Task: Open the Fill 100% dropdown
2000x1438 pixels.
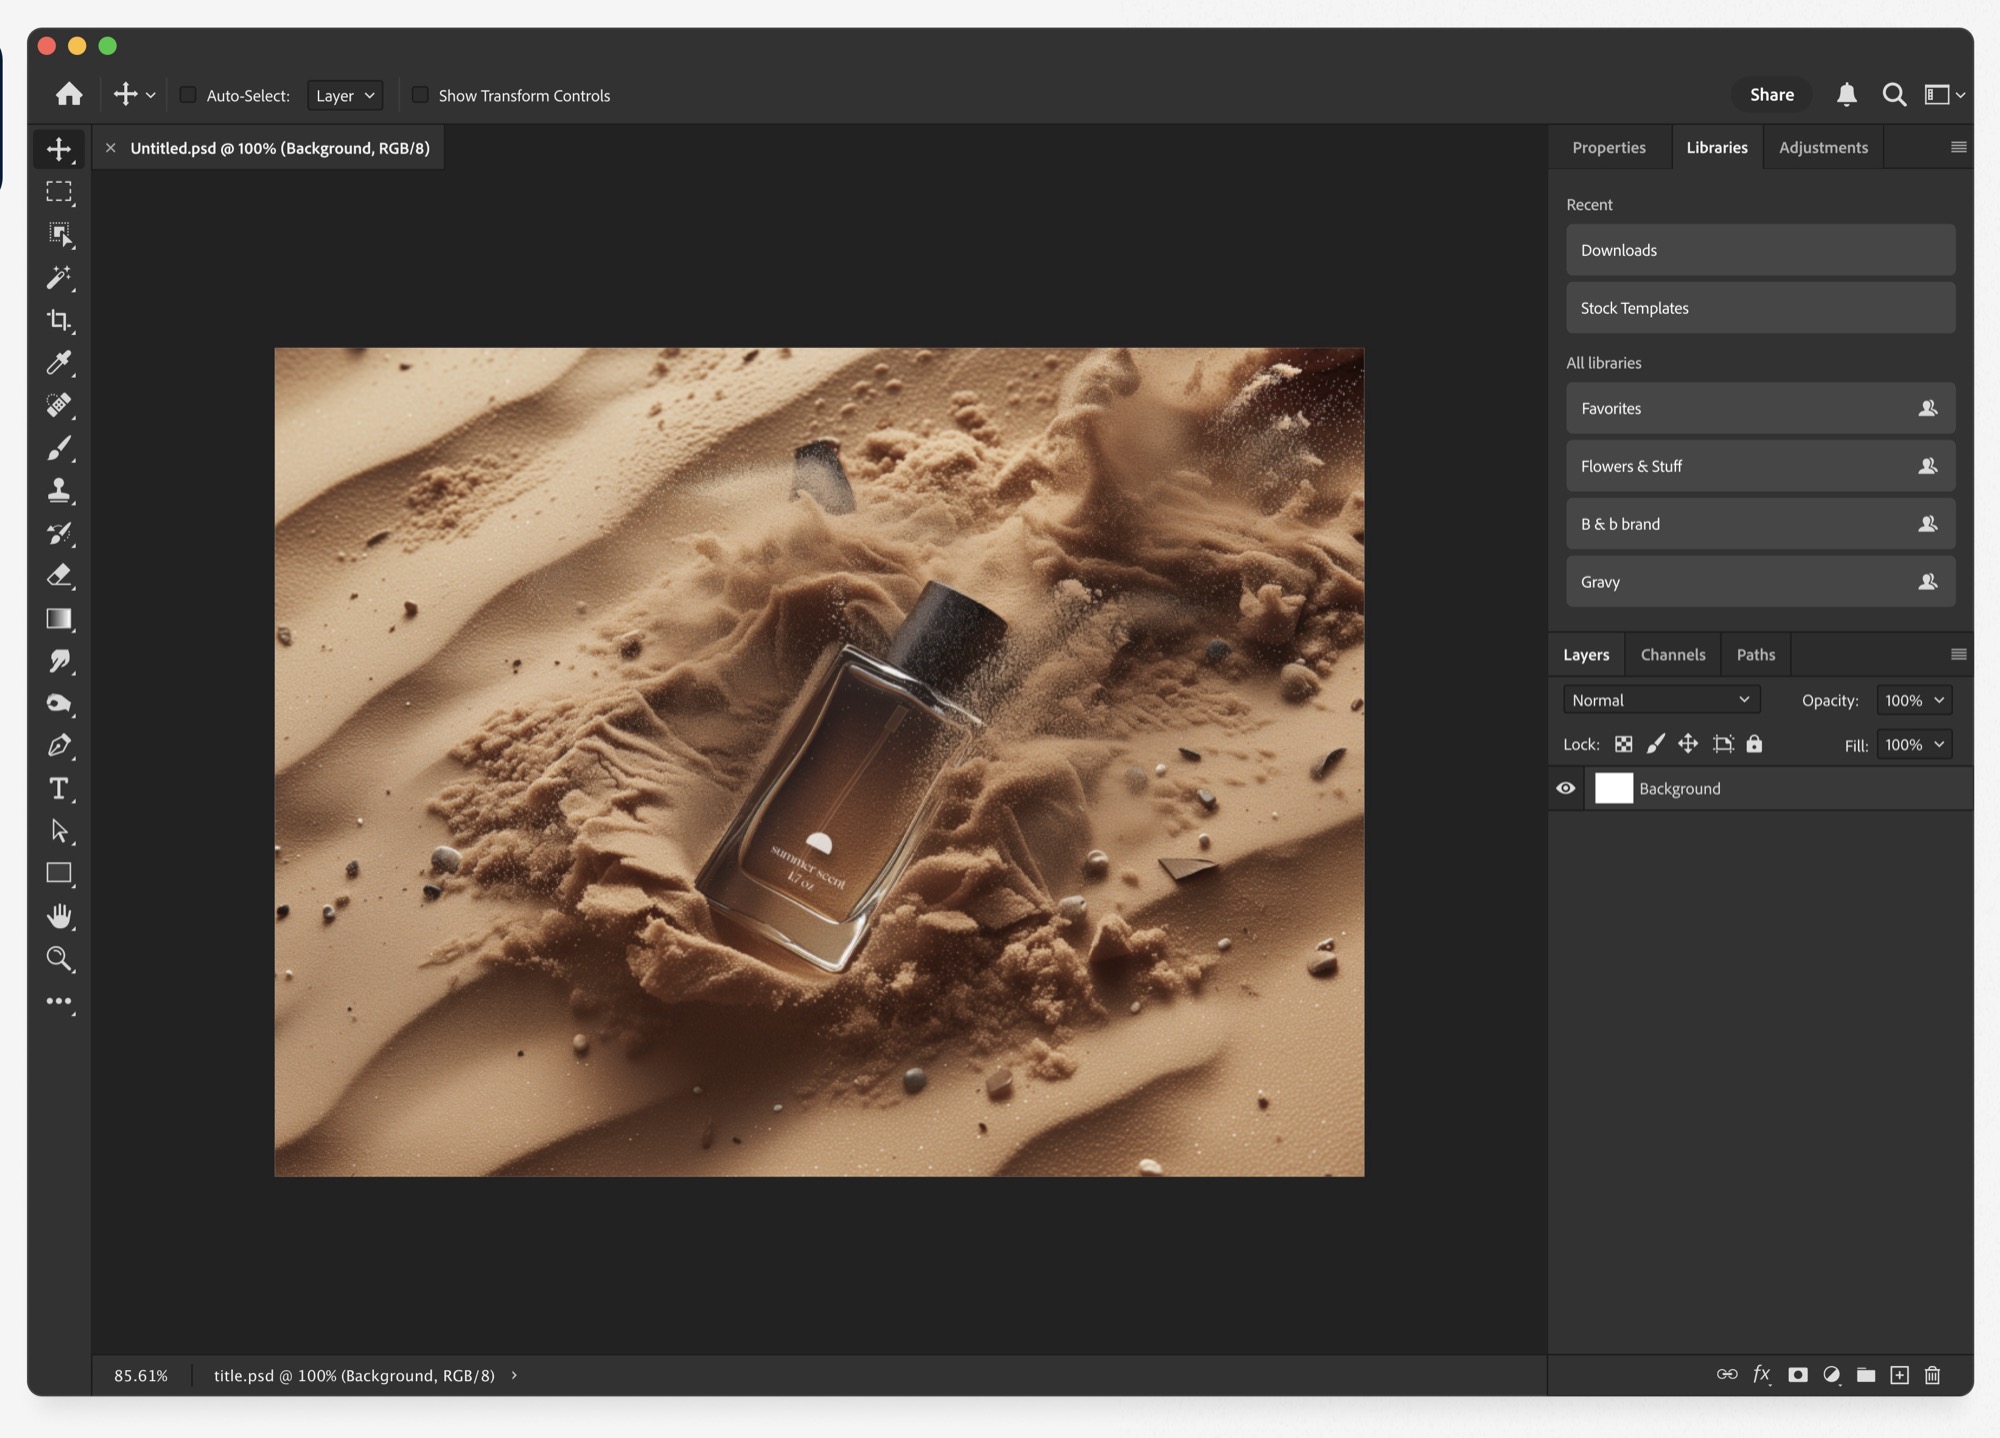Action: (x=1914, y=744)
